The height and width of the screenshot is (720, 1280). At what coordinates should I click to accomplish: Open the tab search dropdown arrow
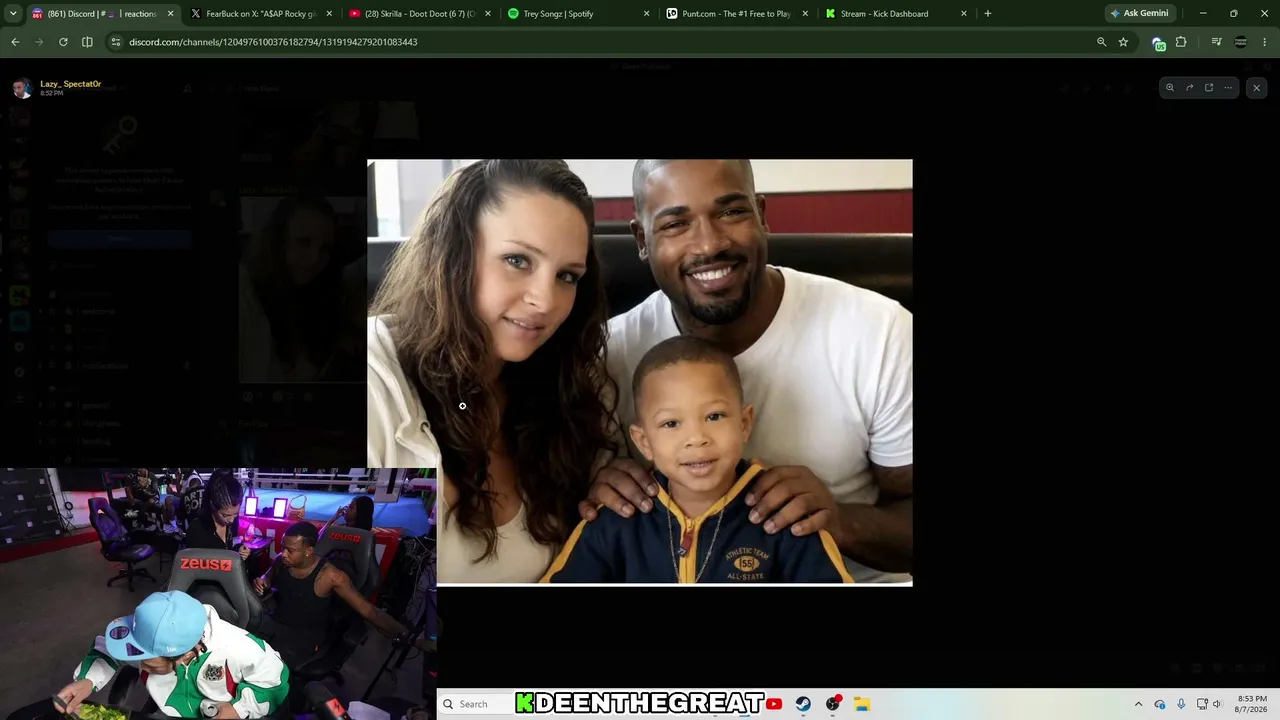[13, 14]
